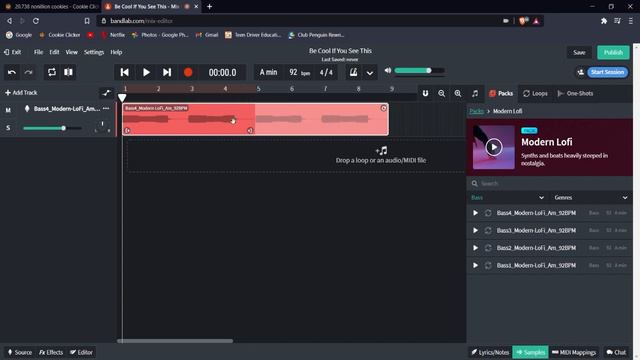This screenshot has height=360, width=640.
Task: Start recording with the red record button
Action: coord(188,72)
